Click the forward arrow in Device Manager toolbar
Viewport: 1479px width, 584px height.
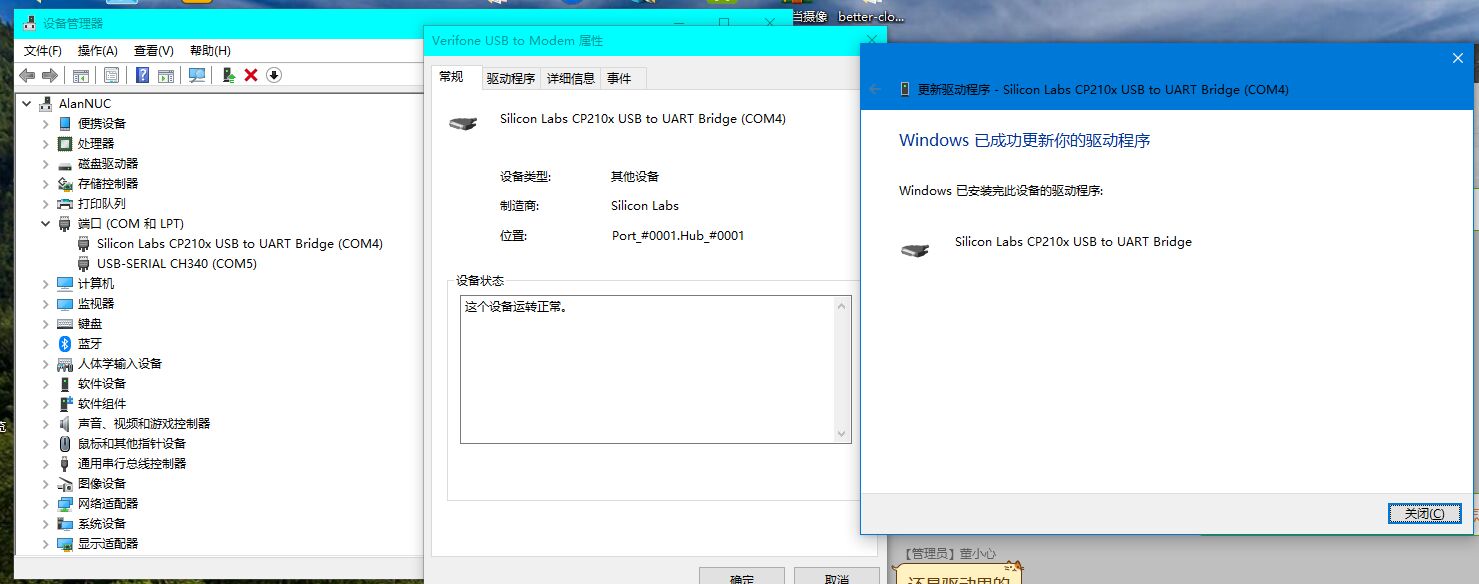tap(49, 75)
